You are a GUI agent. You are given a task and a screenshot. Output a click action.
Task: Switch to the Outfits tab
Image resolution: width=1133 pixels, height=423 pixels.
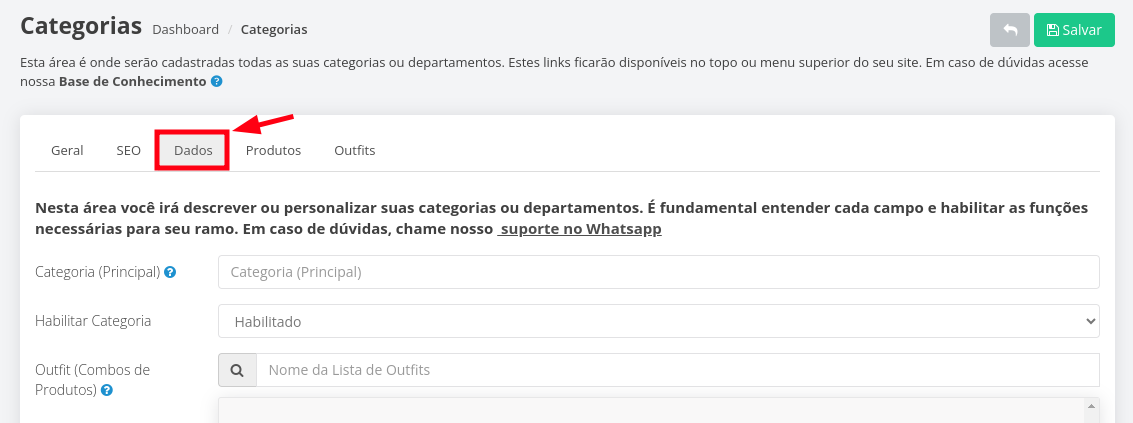(355, 150)
